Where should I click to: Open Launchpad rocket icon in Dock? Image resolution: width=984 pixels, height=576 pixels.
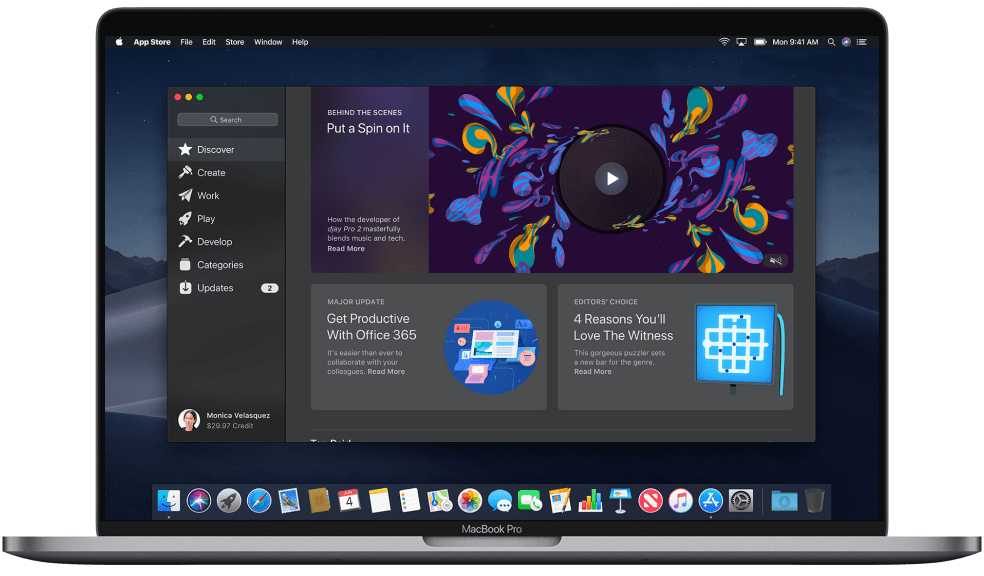click(x=229, y=501)
